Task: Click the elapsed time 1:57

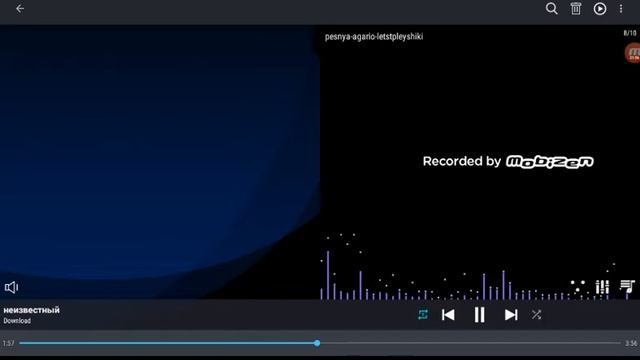Action: (8, 343)
